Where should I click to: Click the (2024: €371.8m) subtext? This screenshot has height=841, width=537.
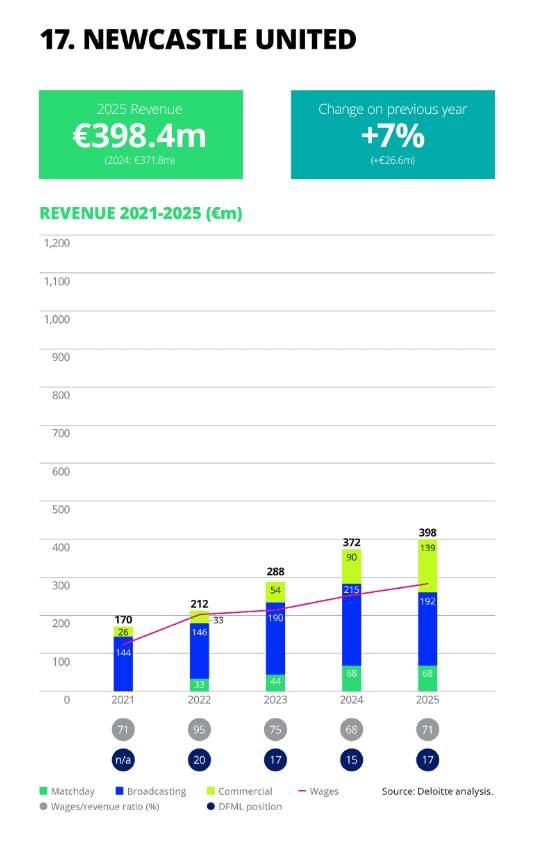[x=139, y=160]
